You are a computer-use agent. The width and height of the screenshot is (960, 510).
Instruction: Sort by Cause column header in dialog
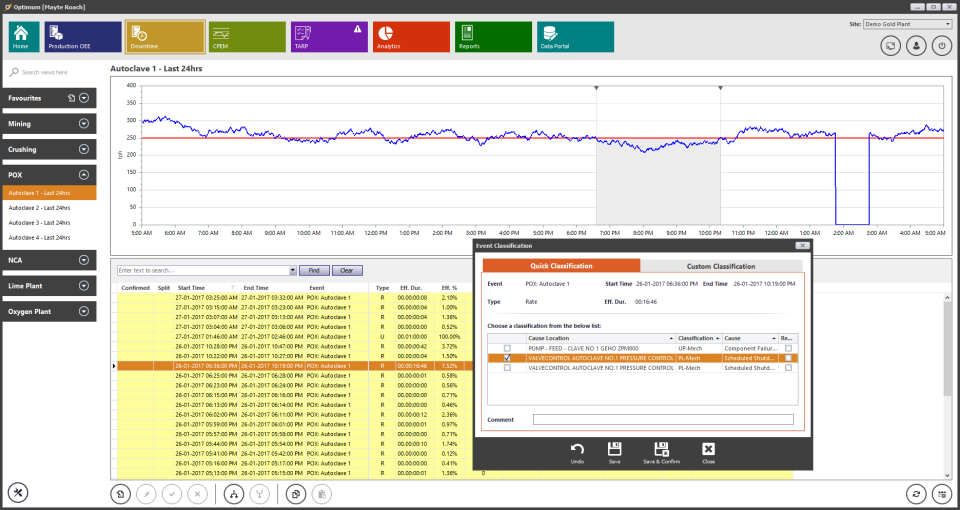coord(750,338)
